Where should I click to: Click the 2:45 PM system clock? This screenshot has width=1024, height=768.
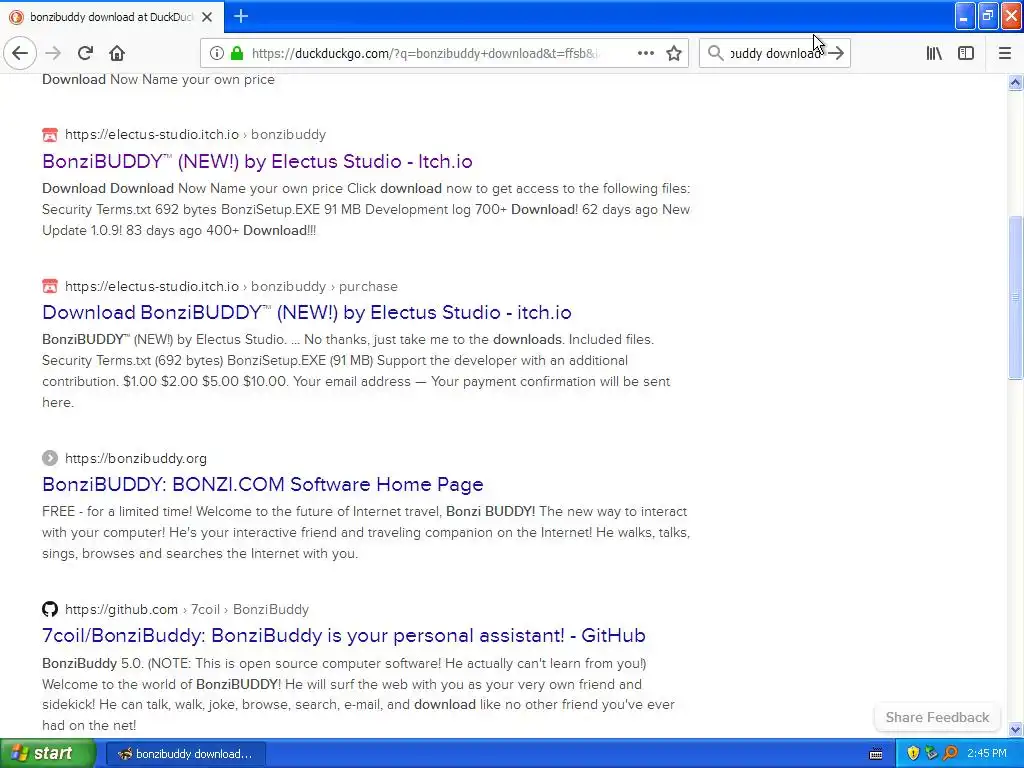987,754
